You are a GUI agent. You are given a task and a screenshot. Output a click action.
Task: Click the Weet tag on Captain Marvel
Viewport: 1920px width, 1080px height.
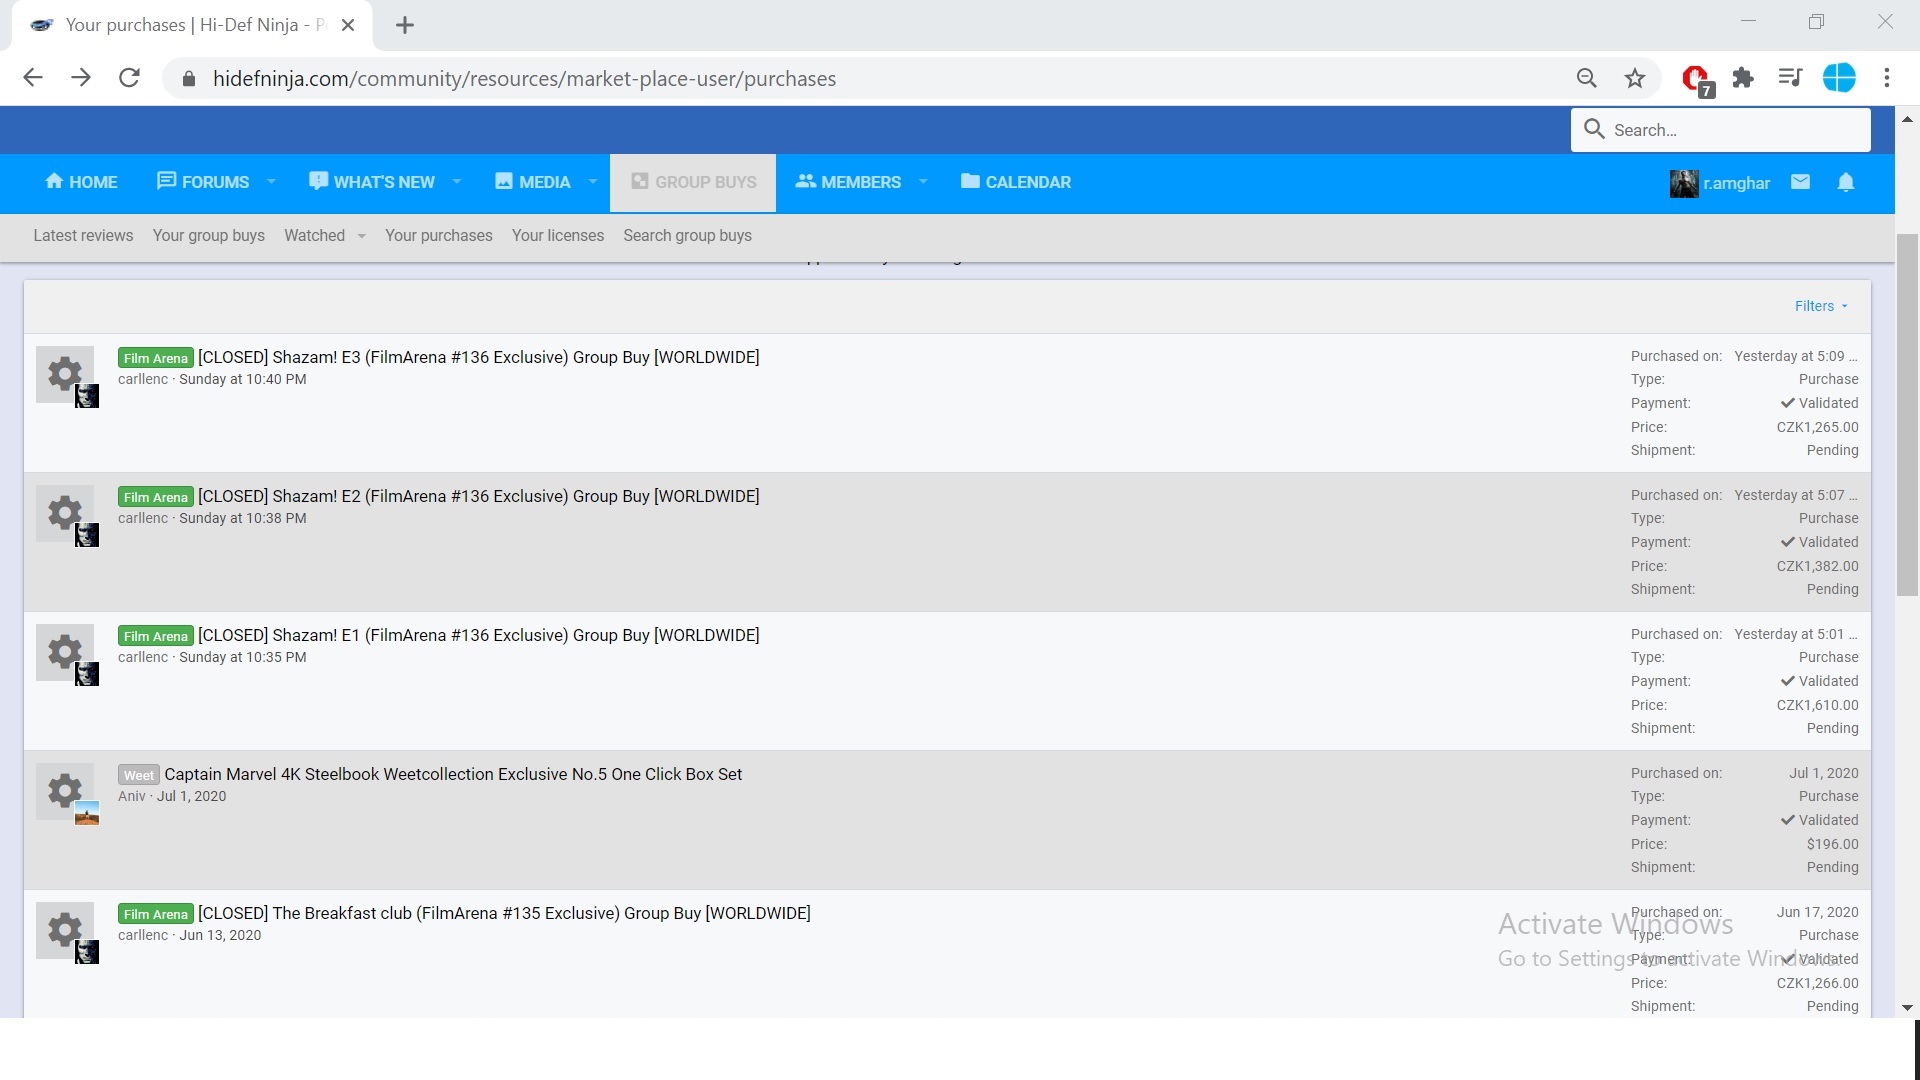139,775
